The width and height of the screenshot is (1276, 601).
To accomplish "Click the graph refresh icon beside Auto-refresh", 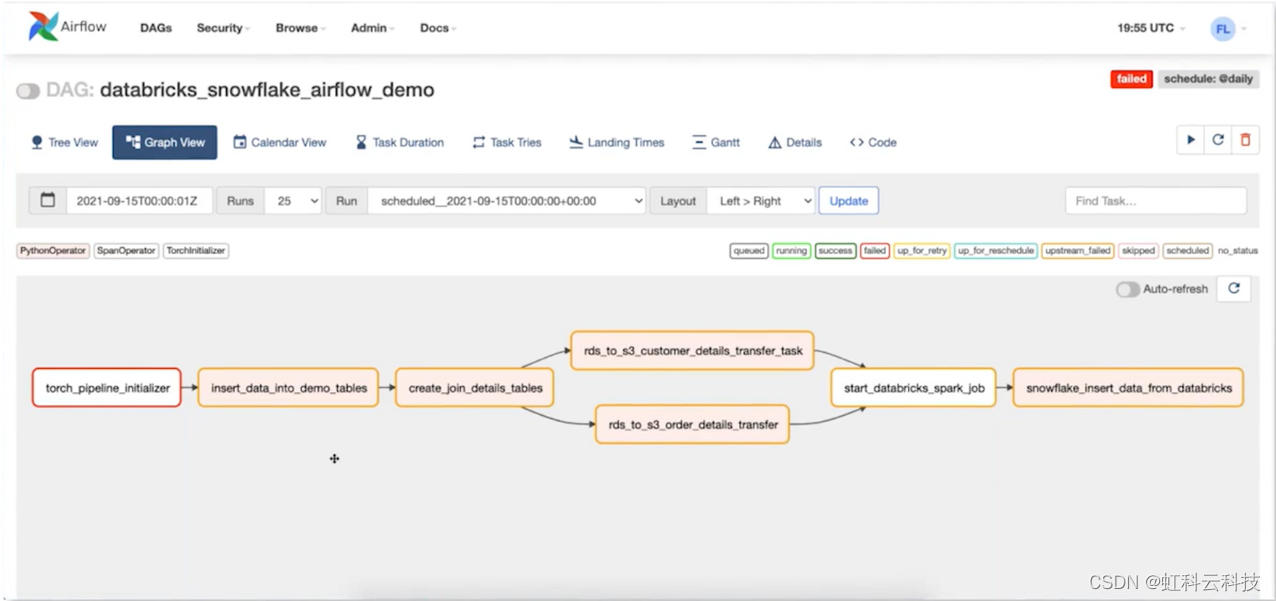I will 1234,289.
